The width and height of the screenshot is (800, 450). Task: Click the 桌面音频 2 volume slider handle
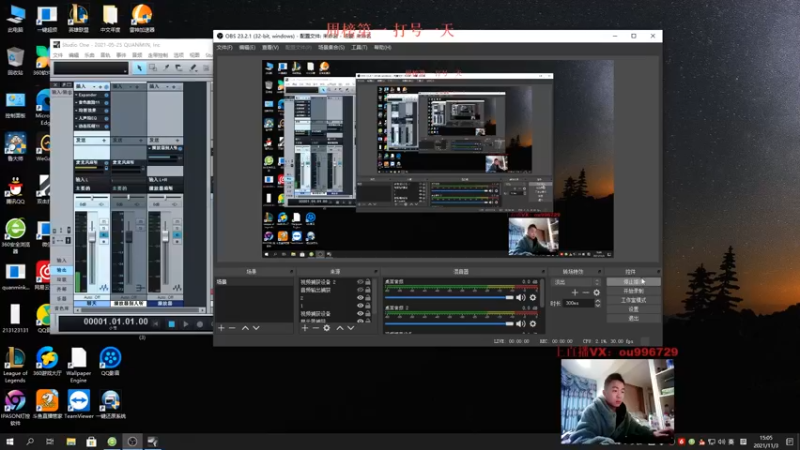click(509, 323)
